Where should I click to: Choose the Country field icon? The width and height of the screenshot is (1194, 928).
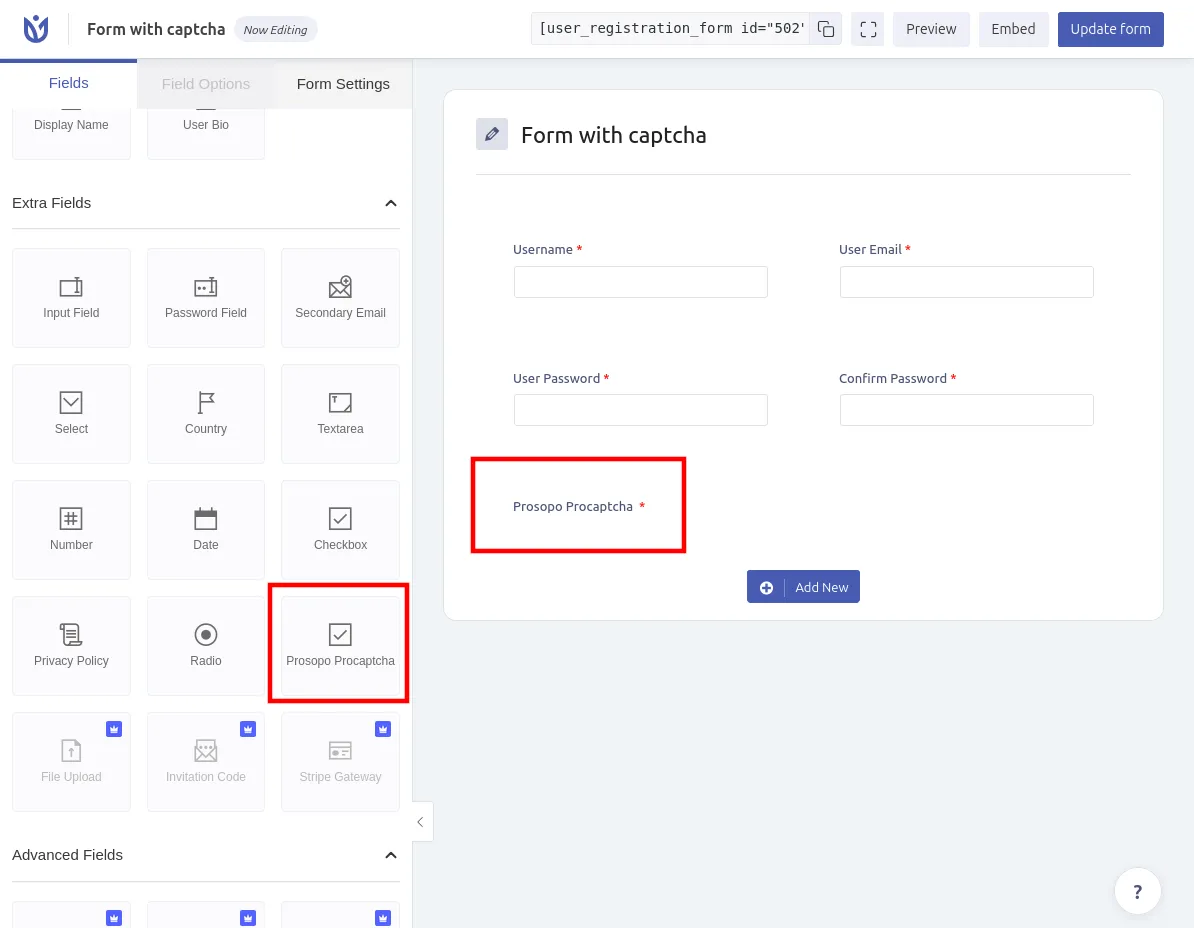(206, 403)
